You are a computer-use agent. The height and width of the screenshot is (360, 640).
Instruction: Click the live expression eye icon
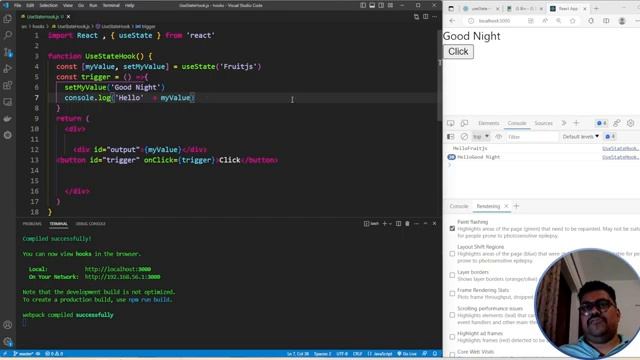[498, 137]
